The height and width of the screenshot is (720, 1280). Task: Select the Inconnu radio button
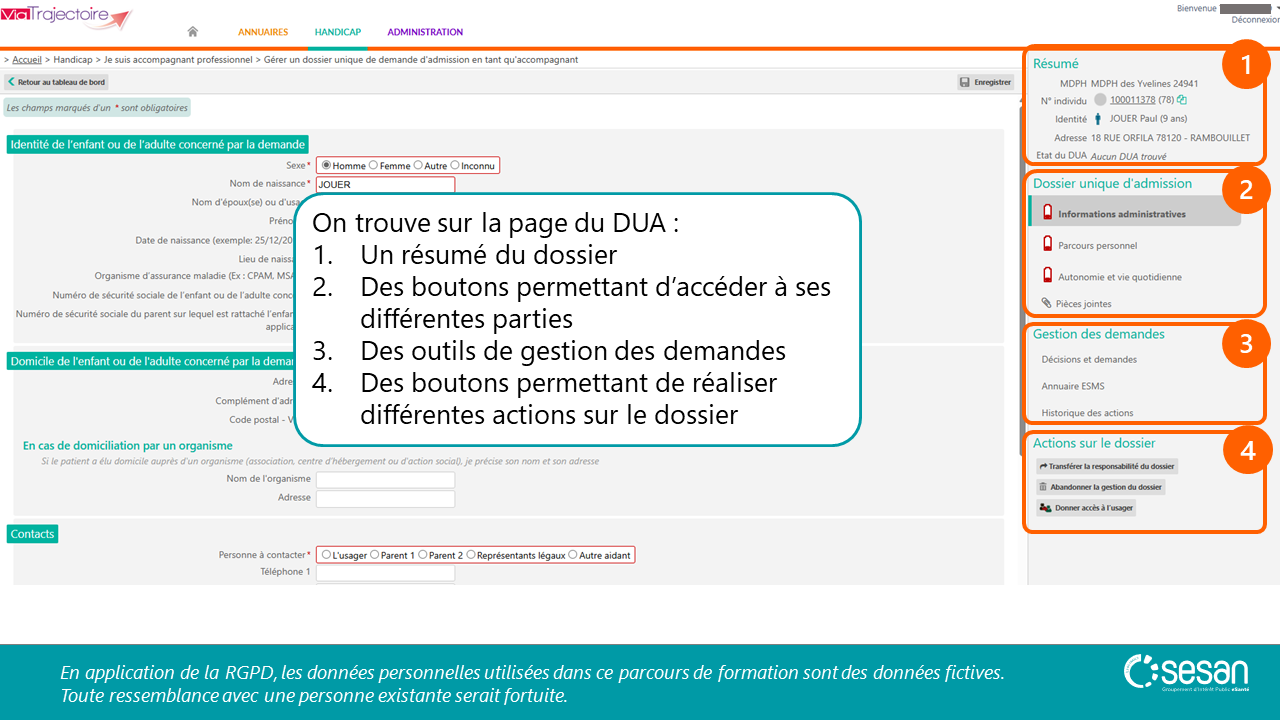(455, 165)
